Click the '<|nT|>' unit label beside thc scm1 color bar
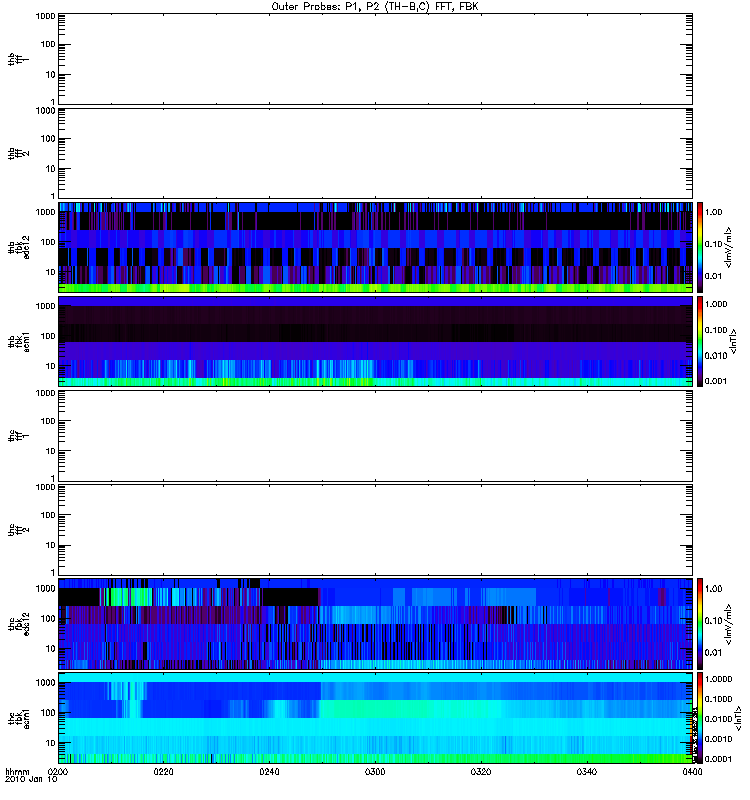The image size is (750, 800). (738, 718)
